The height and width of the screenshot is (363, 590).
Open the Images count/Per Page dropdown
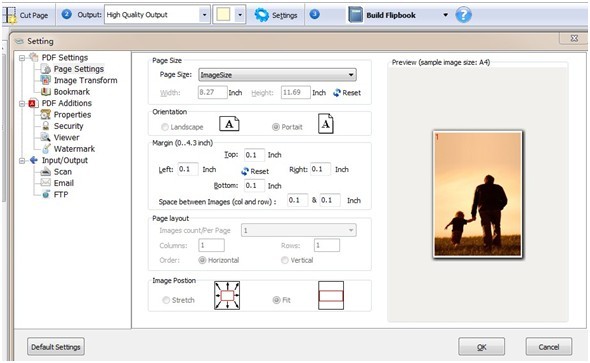tap(299, 230)
